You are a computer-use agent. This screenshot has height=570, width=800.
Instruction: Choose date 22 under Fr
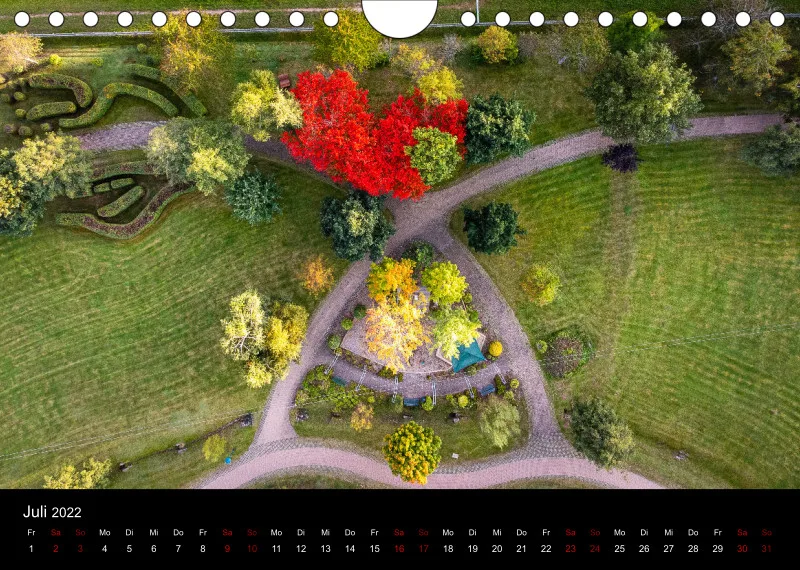coord(546,549)
